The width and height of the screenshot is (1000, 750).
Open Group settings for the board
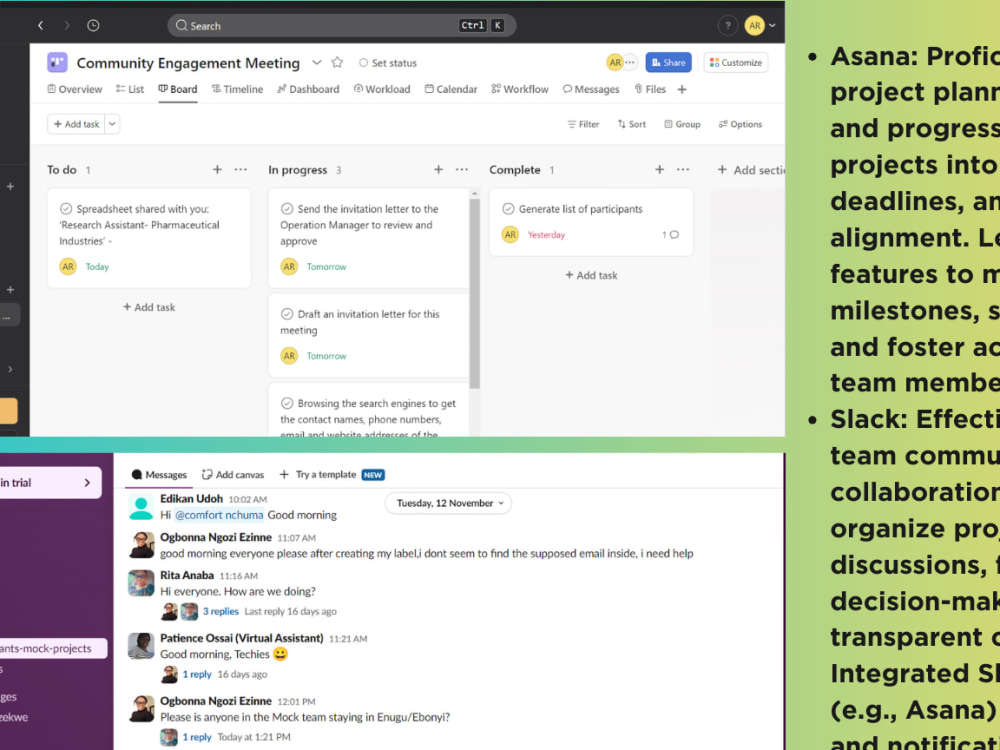coord(682,124)
